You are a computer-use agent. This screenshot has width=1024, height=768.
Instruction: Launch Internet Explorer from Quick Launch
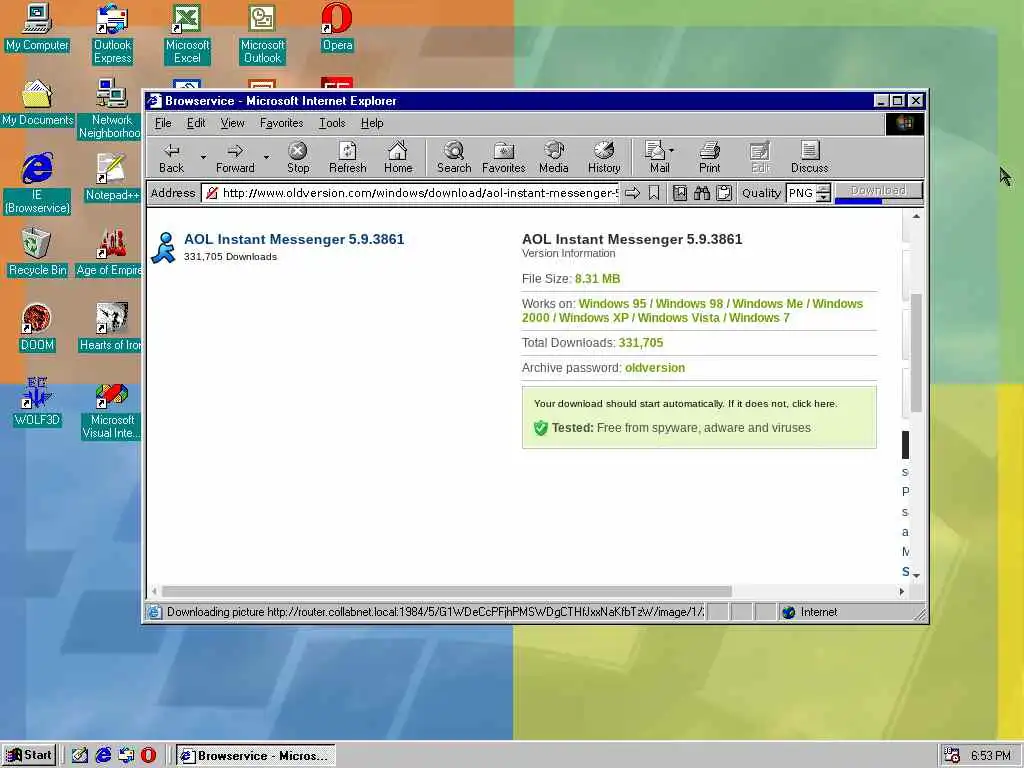(103, 756)
